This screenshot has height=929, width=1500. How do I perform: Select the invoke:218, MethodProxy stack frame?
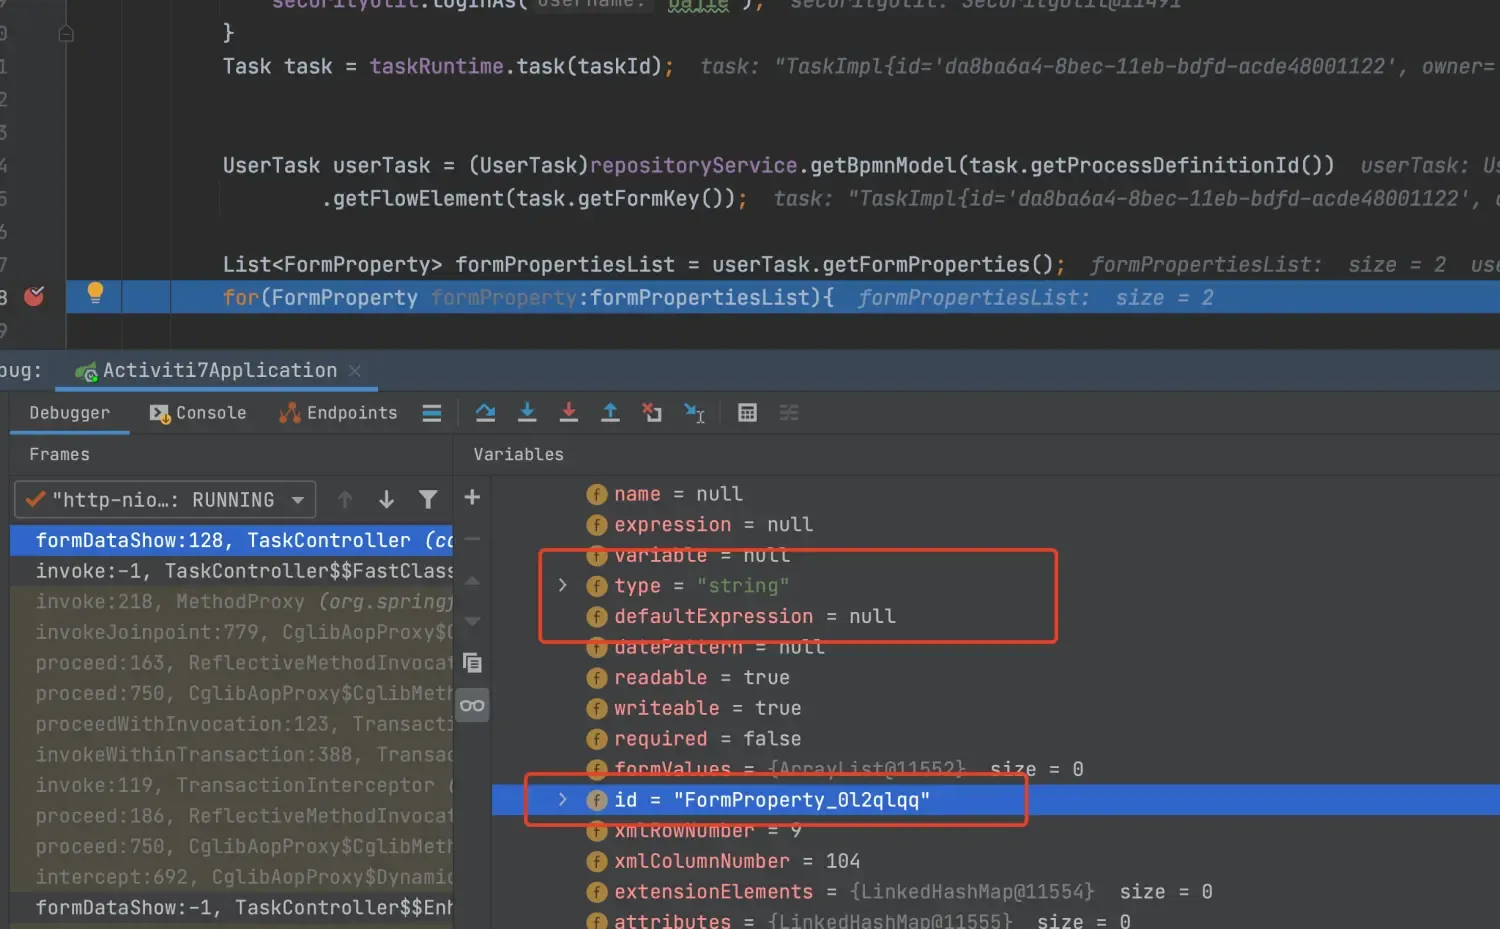[x=240, y=602]
